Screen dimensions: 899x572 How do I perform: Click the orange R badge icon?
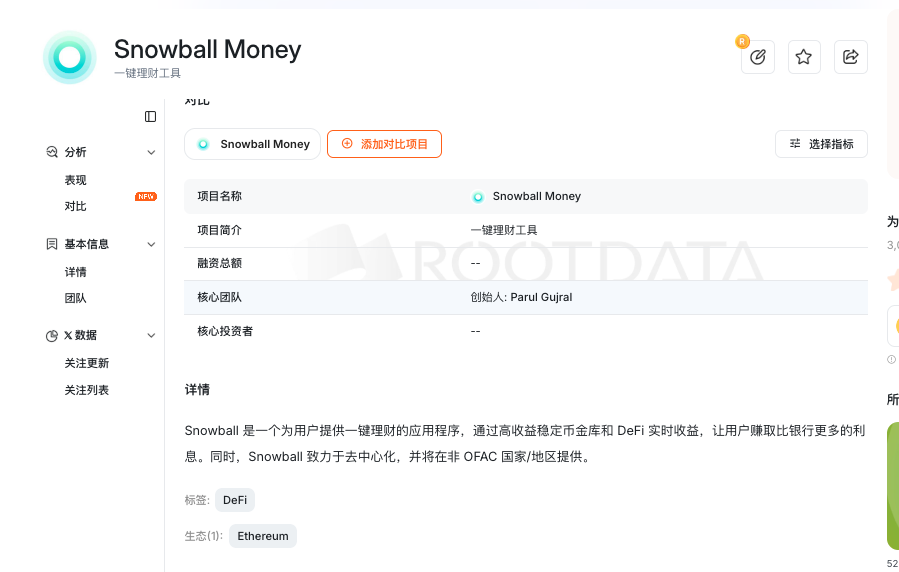coord(742,41)
